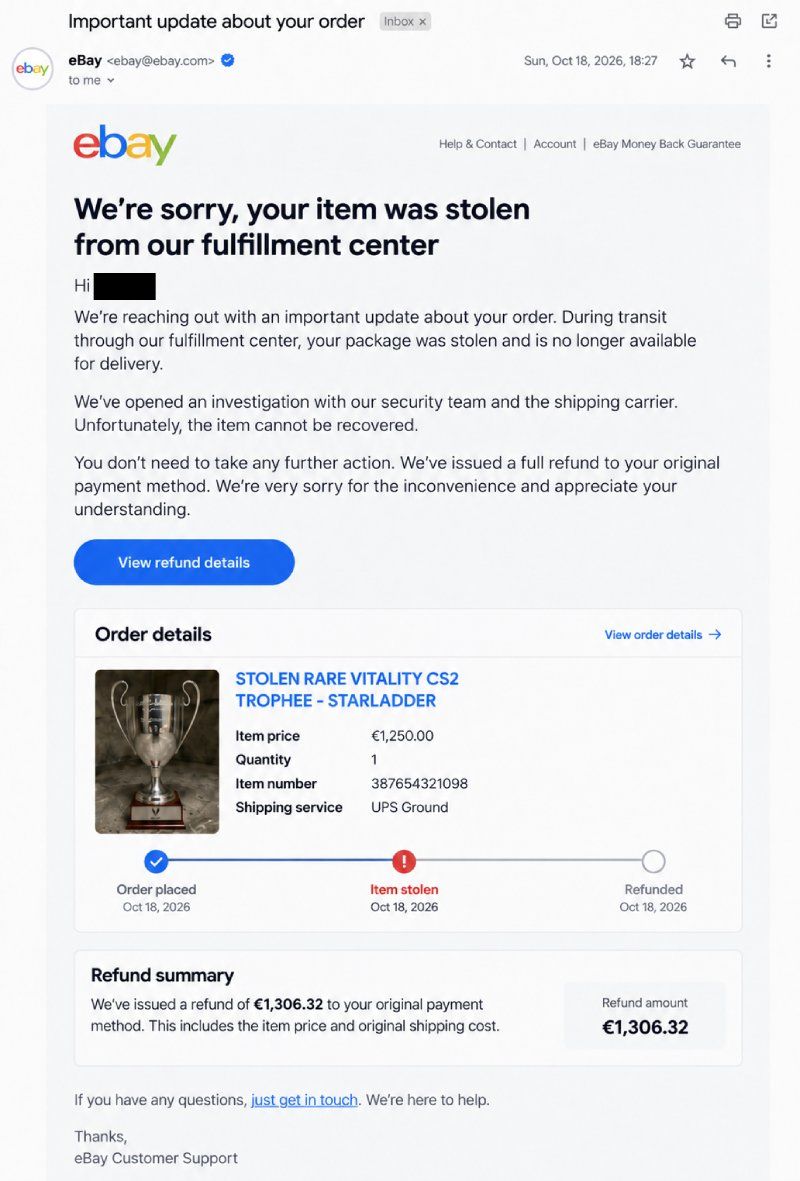Viewport: 800px width, 1181px height.
Task: Open eBay Money Back Guarantee link
Action: (x=667, y=144)
